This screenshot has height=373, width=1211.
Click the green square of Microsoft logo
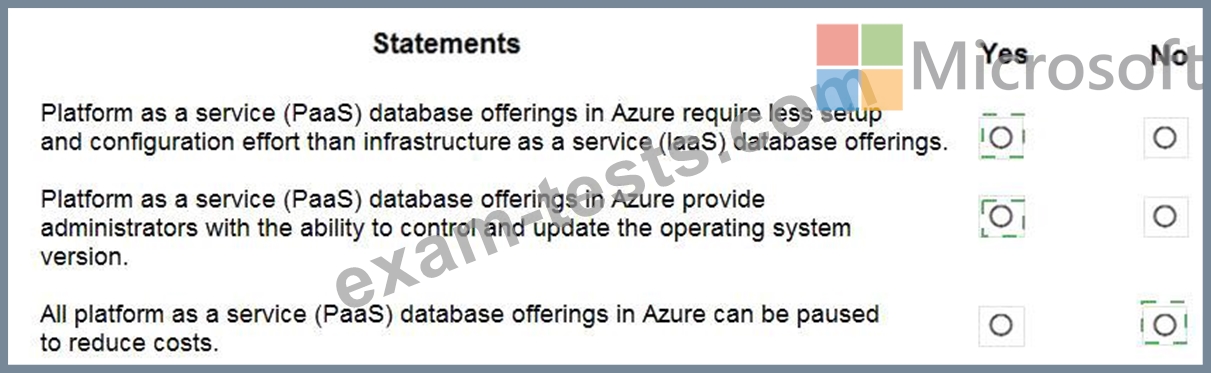882,45
